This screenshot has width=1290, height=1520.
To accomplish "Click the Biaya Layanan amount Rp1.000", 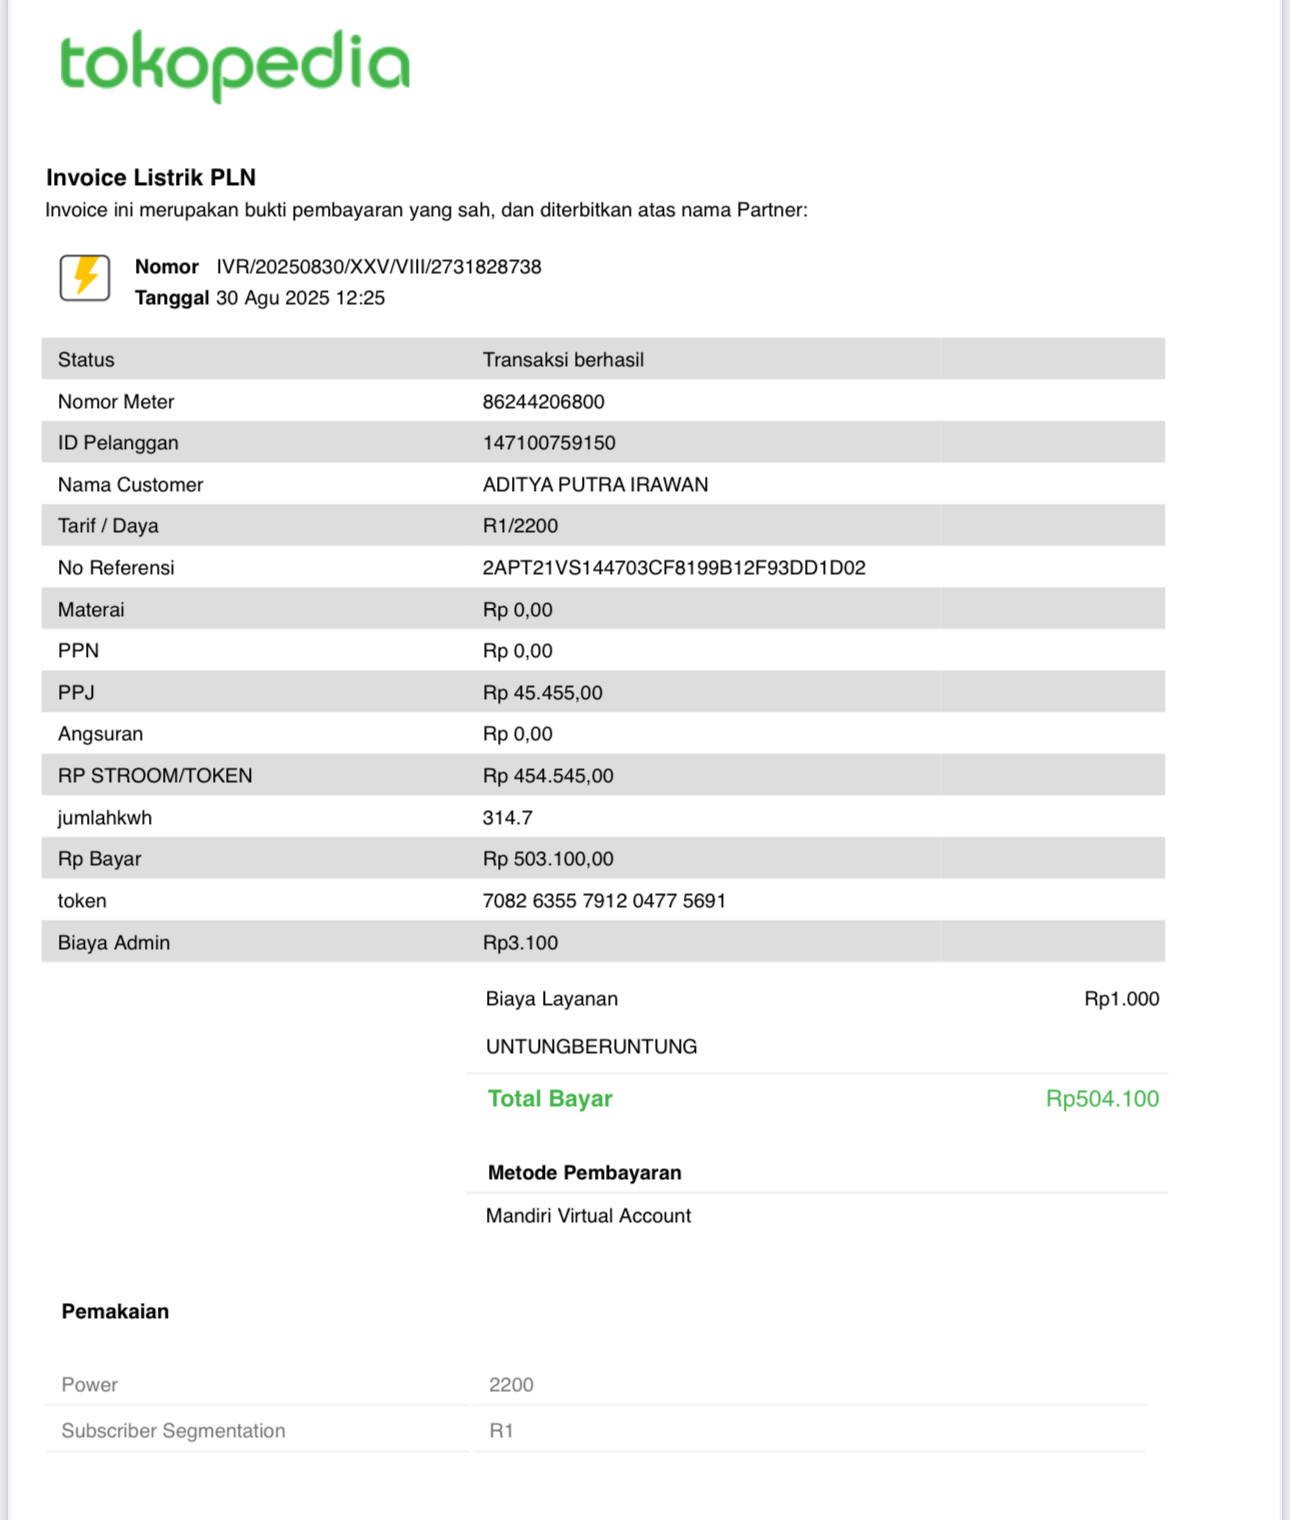I will click(x=1121, y=999).
